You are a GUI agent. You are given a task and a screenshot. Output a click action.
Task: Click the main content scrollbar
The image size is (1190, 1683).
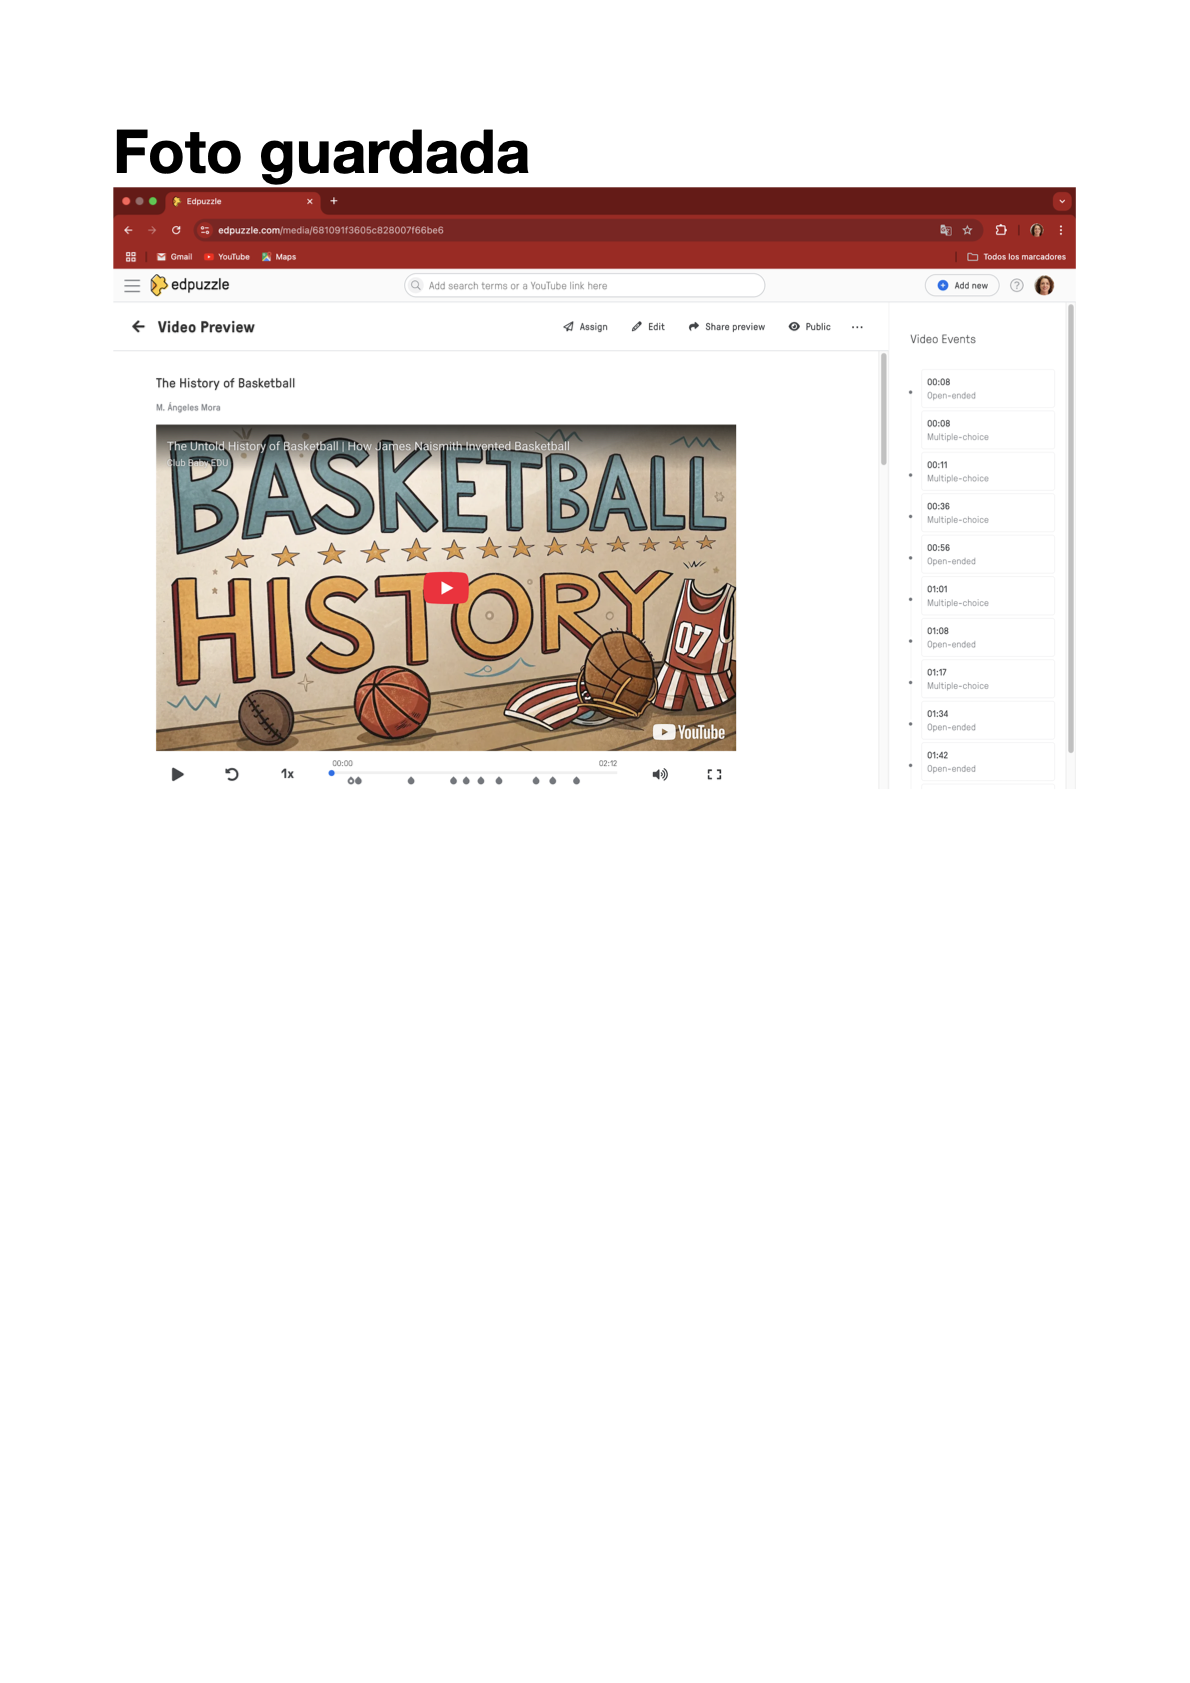pyautogui.click(x=884, y=409)
